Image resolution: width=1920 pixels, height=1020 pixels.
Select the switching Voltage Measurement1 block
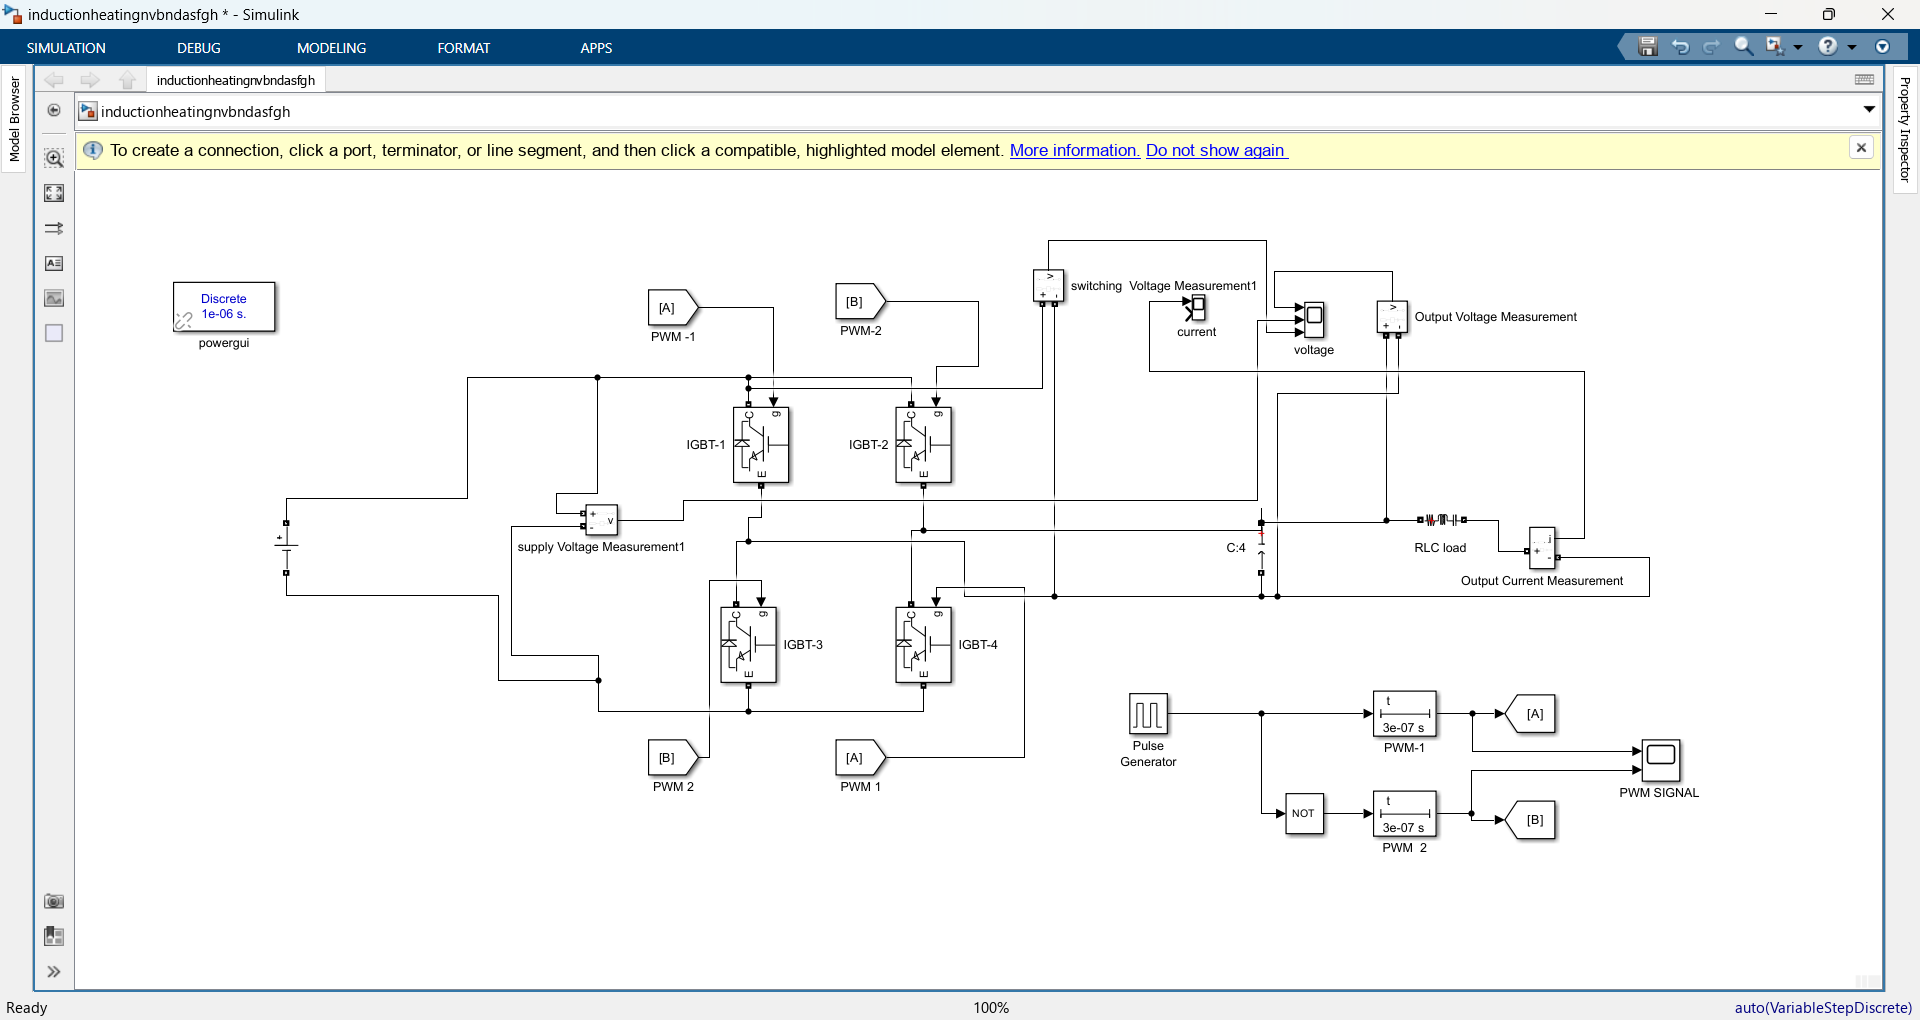pyautogui.click(x=1048, y=285)
